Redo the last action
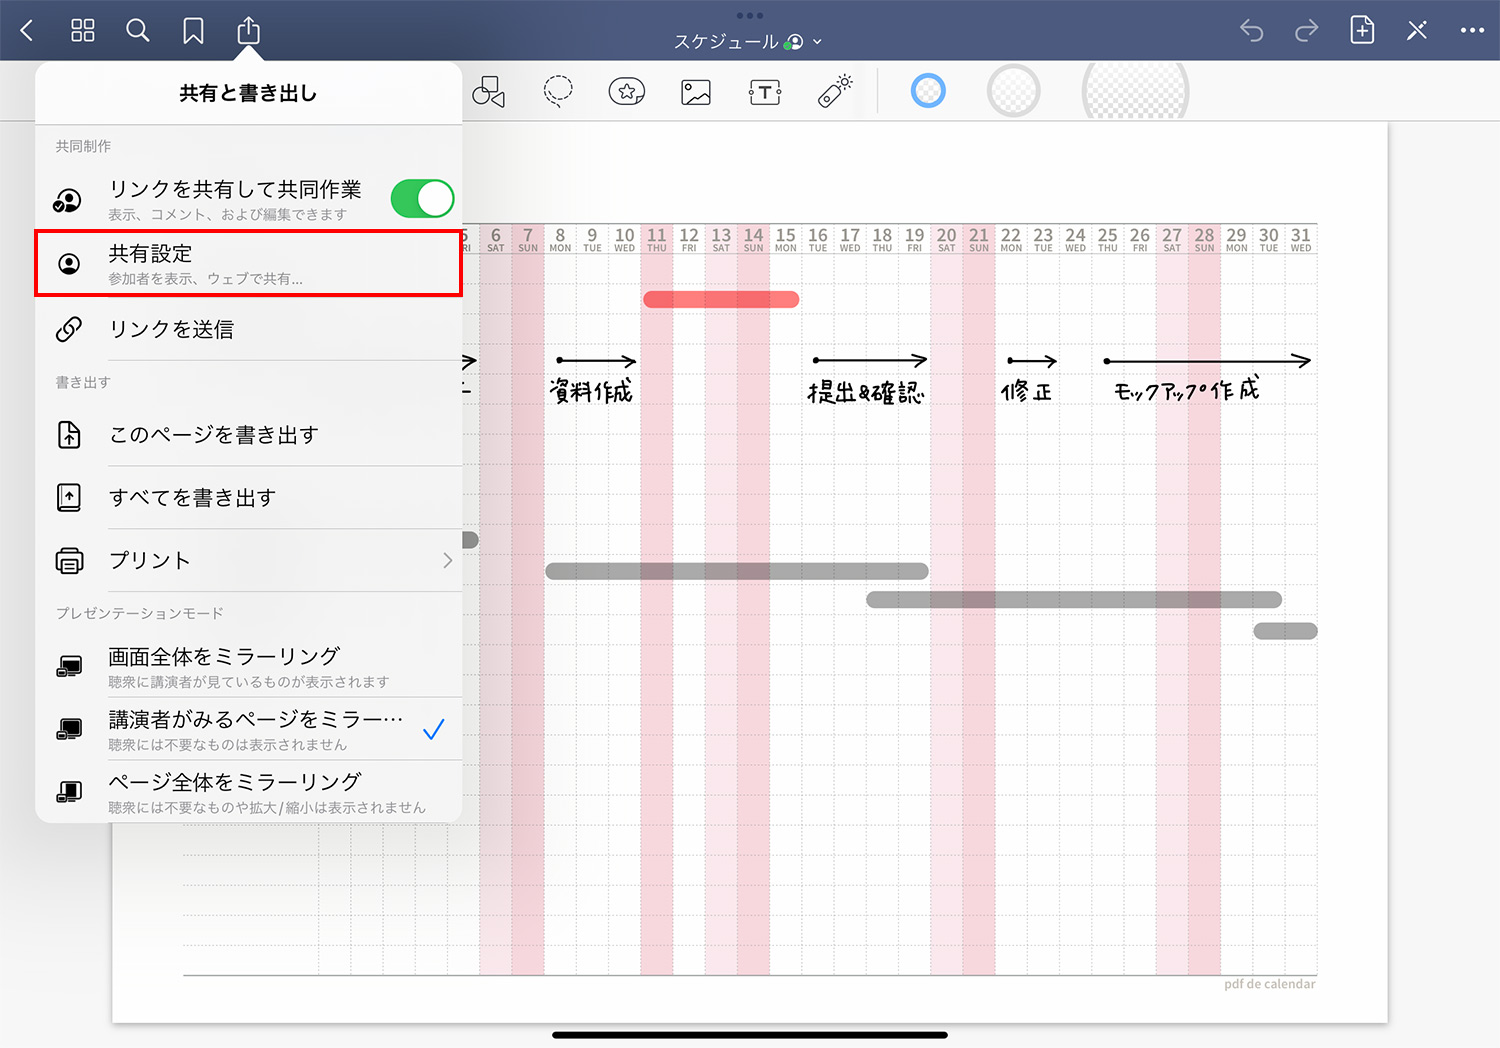Viewport: 1500px width, 1048px height. [x=1306, y=31]
